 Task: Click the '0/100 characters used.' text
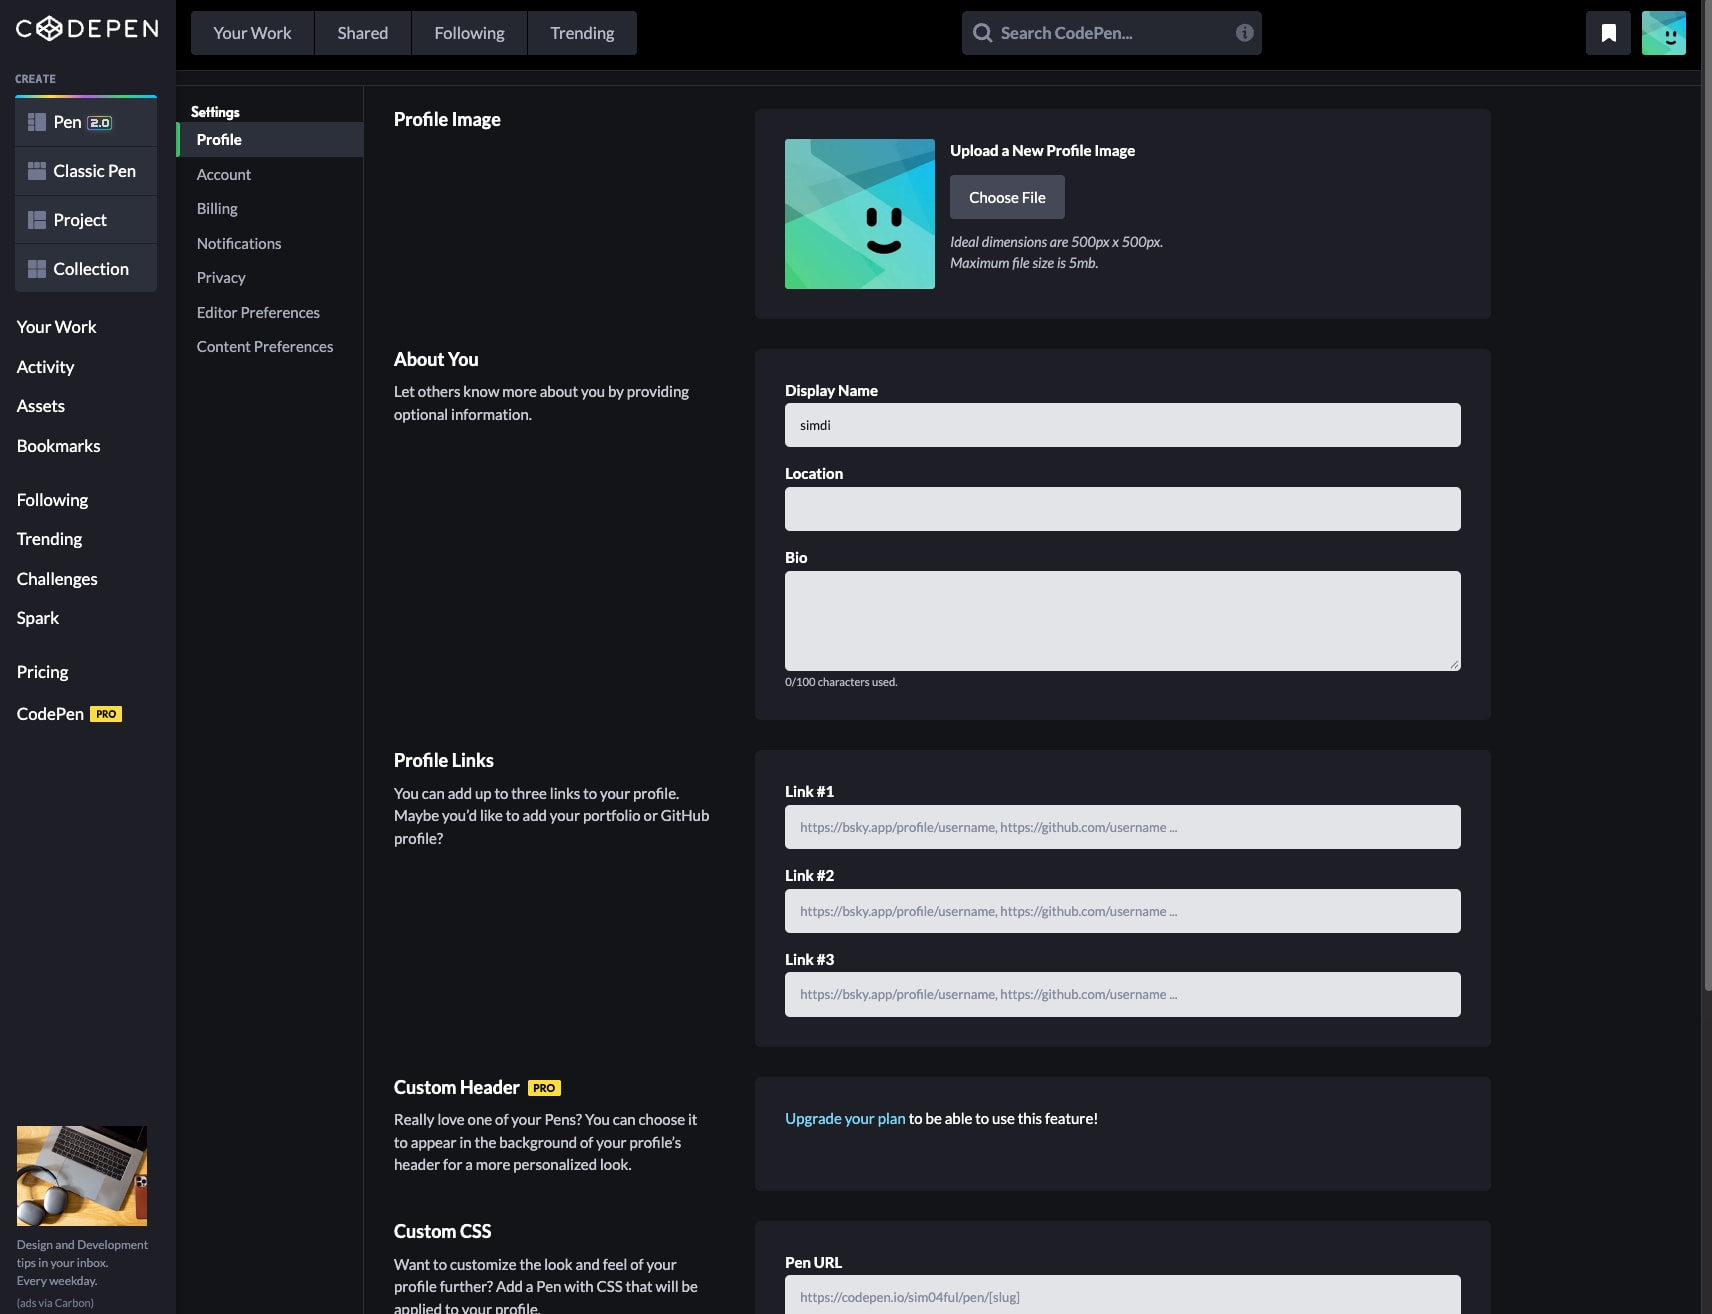click(x=841, y=682)
